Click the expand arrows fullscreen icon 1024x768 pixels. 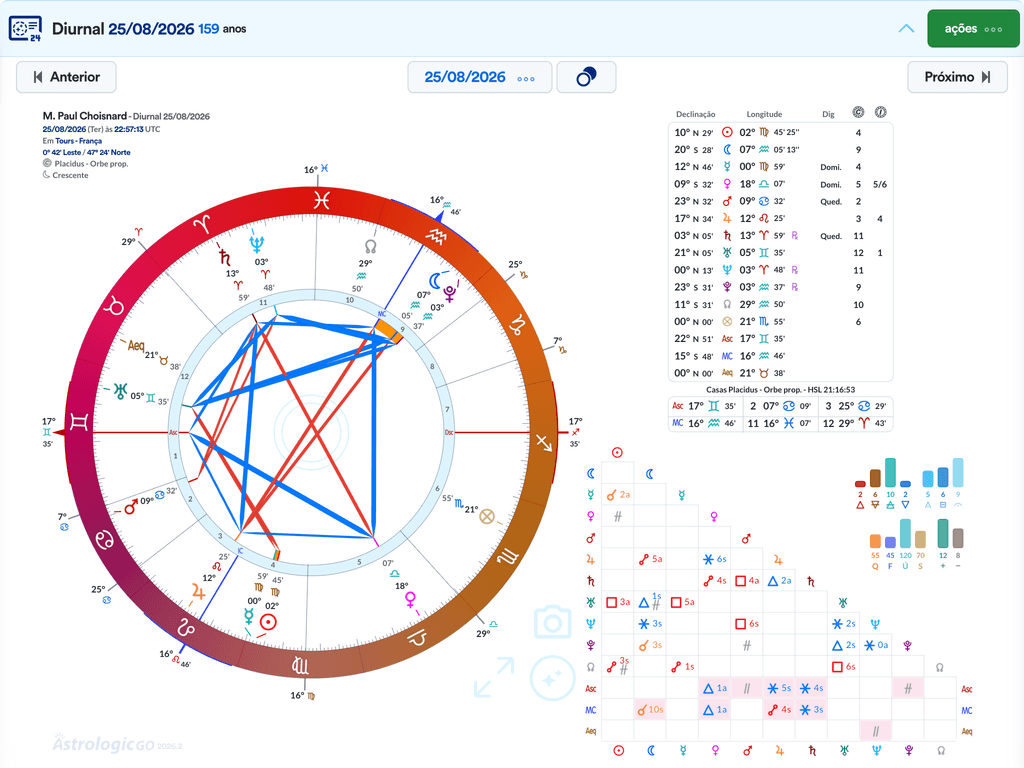[494, 677]
